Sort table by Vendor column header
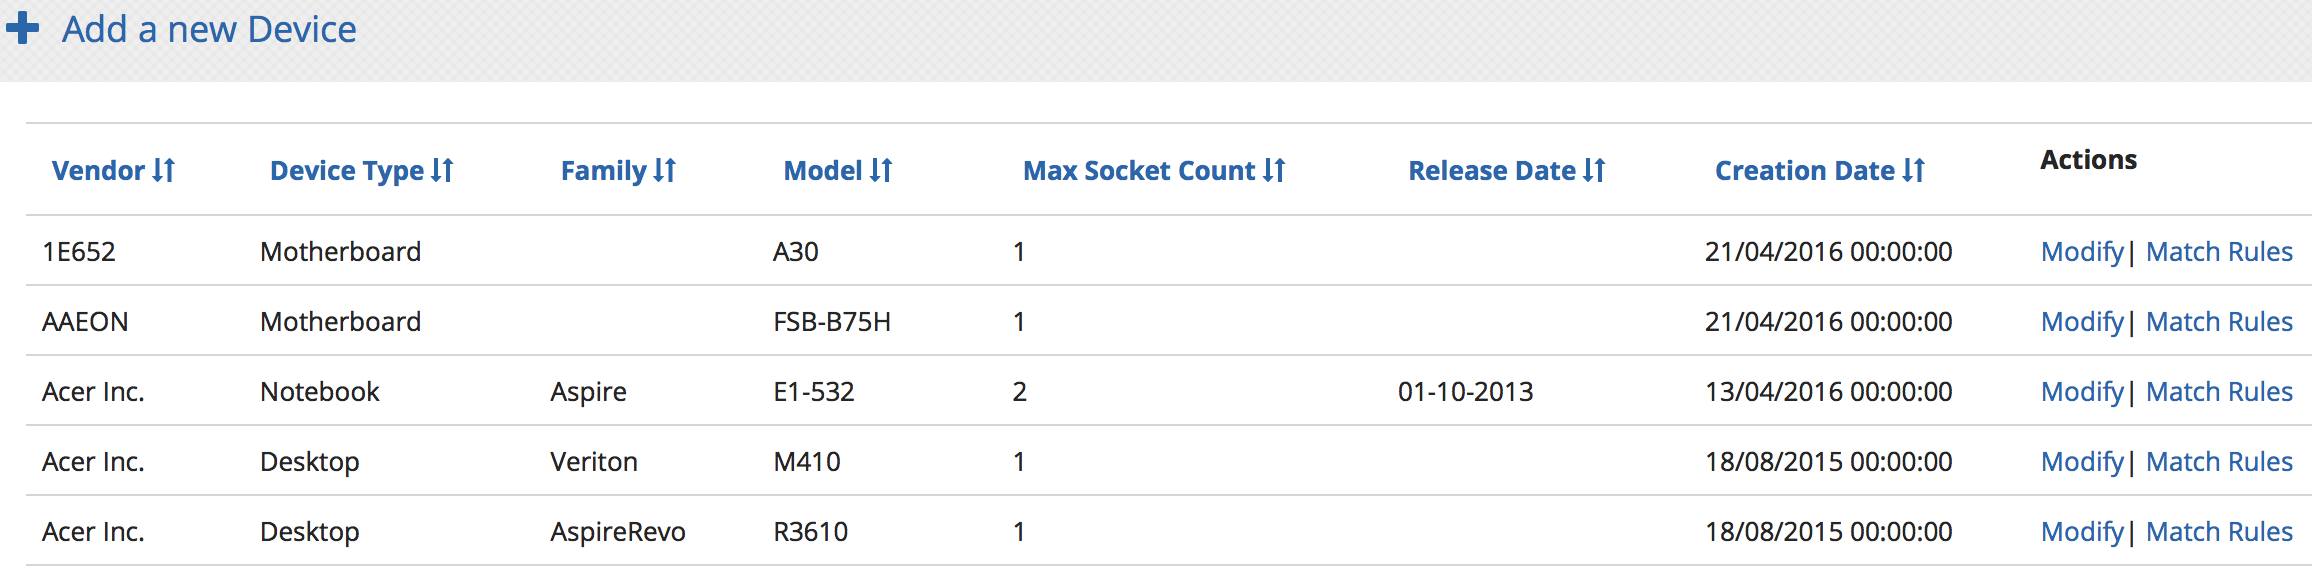This screenshot has height=568, width=2312. (98, 171)
